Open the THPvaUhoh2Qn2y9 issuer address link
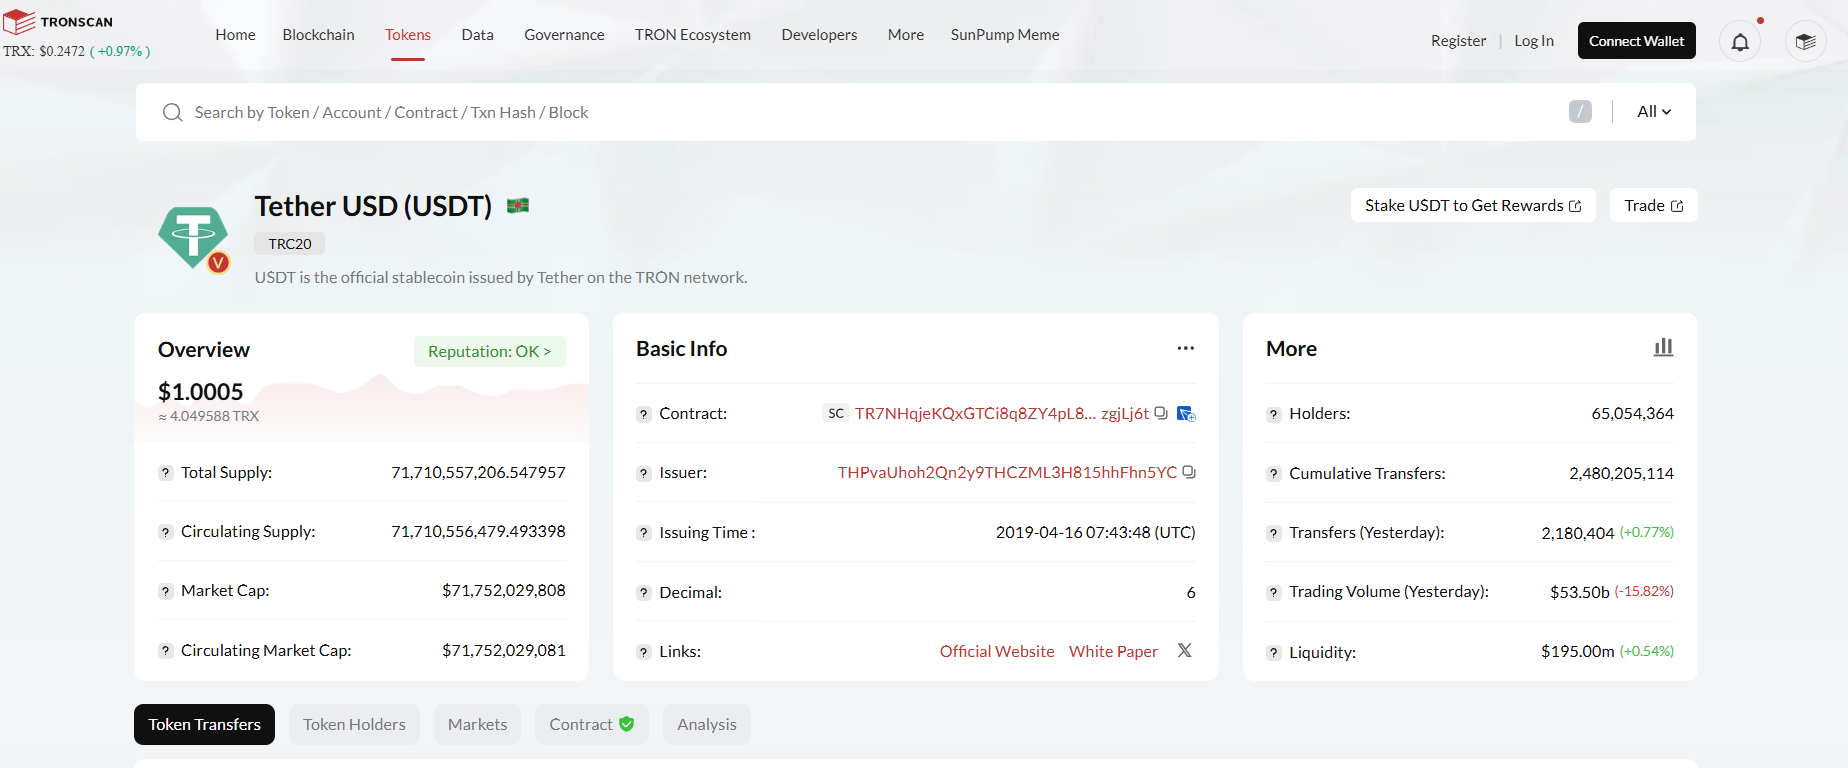Screen dimensions: 1848x768 click(1007, 473)
